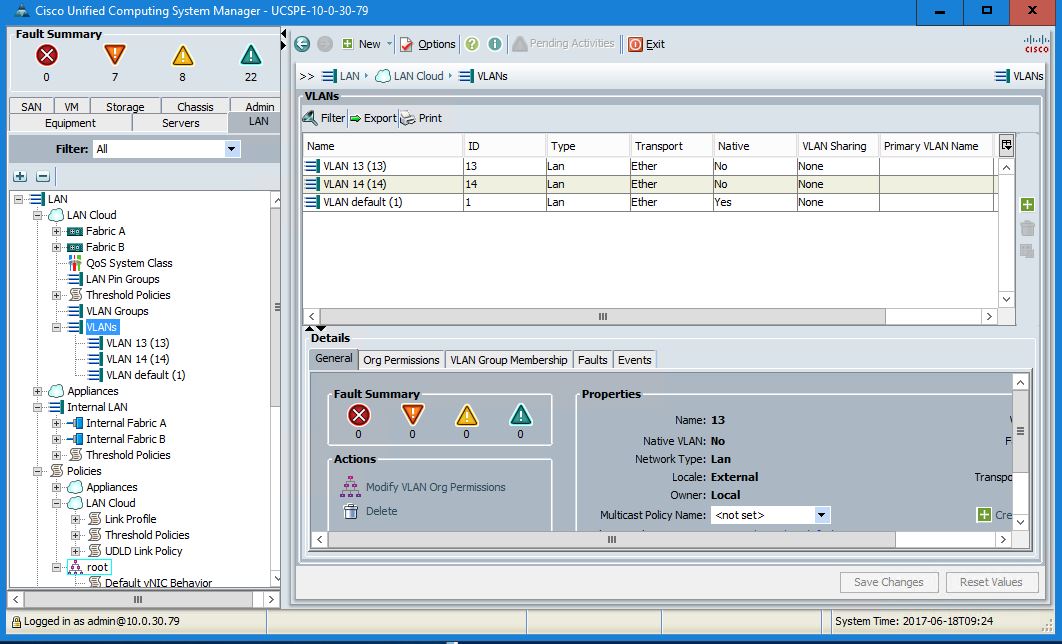Open the info icon in the toolbar
This screenshot has width=1062, height=644.
click(495, 44)
